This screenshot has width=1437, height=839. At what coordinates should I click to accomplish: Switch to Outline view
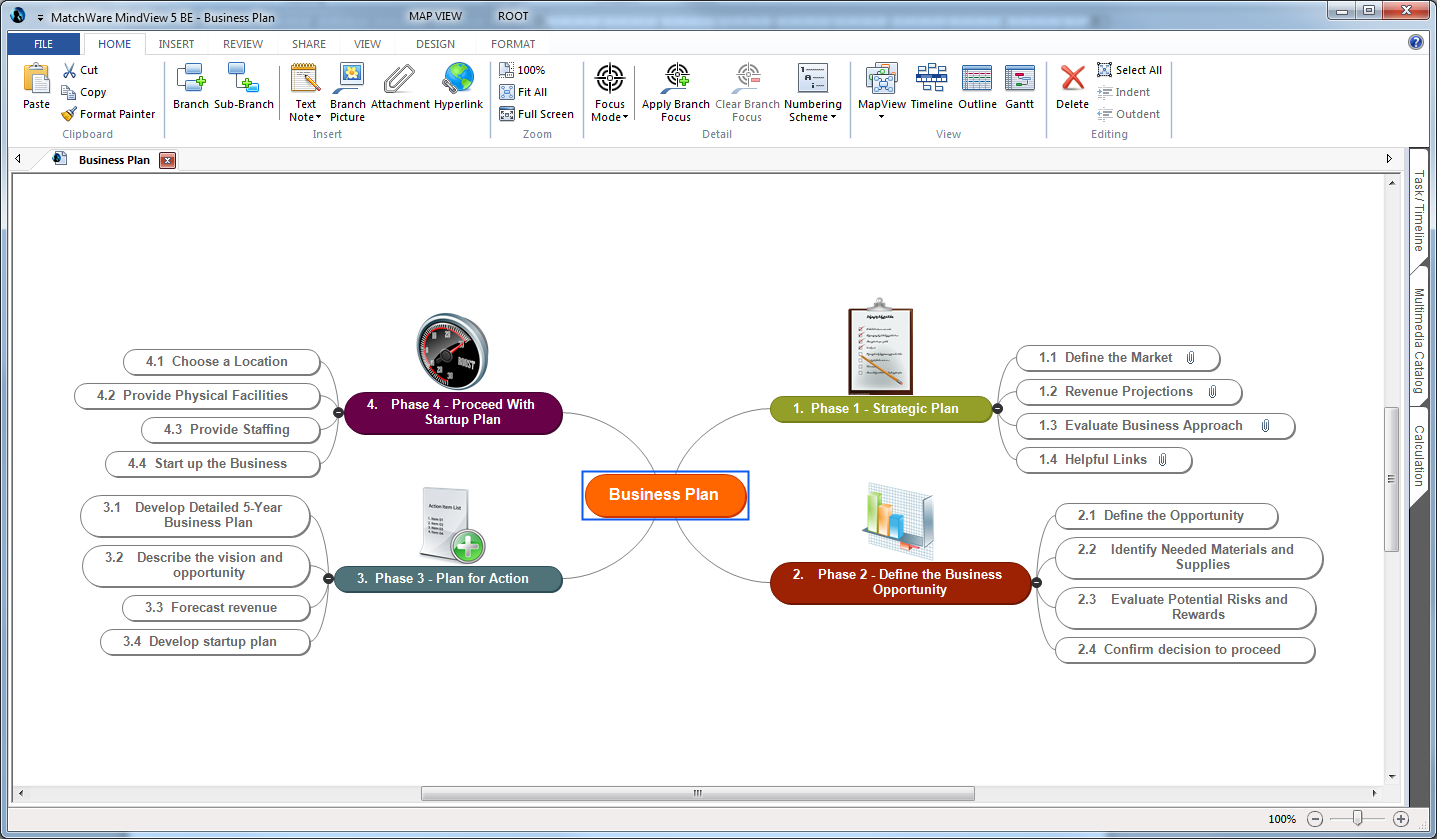[x=976, y=80]
